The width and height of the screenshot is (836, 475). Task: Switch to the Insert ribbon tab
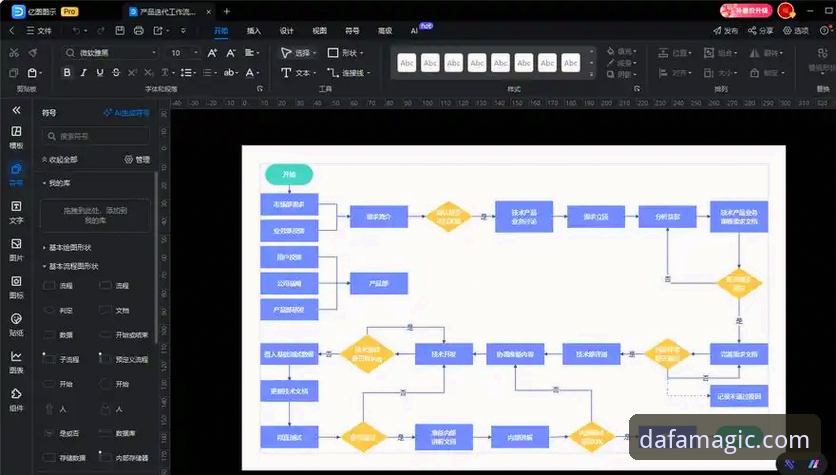(254, 31)
